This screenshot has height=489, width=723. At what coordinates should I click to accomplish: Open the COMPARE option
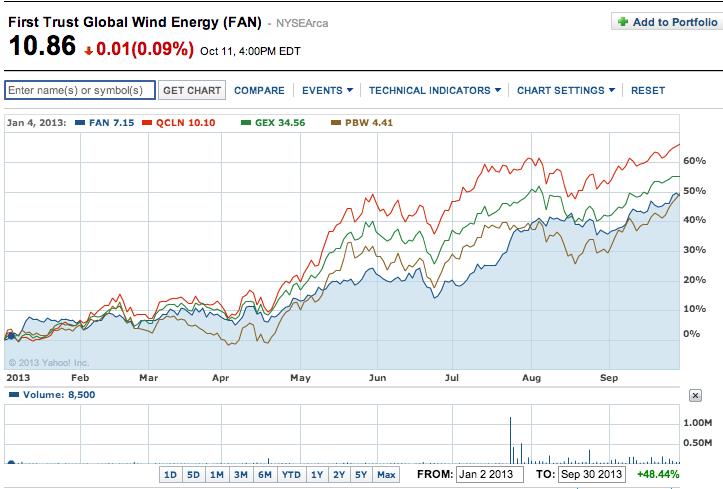point(259,90)
